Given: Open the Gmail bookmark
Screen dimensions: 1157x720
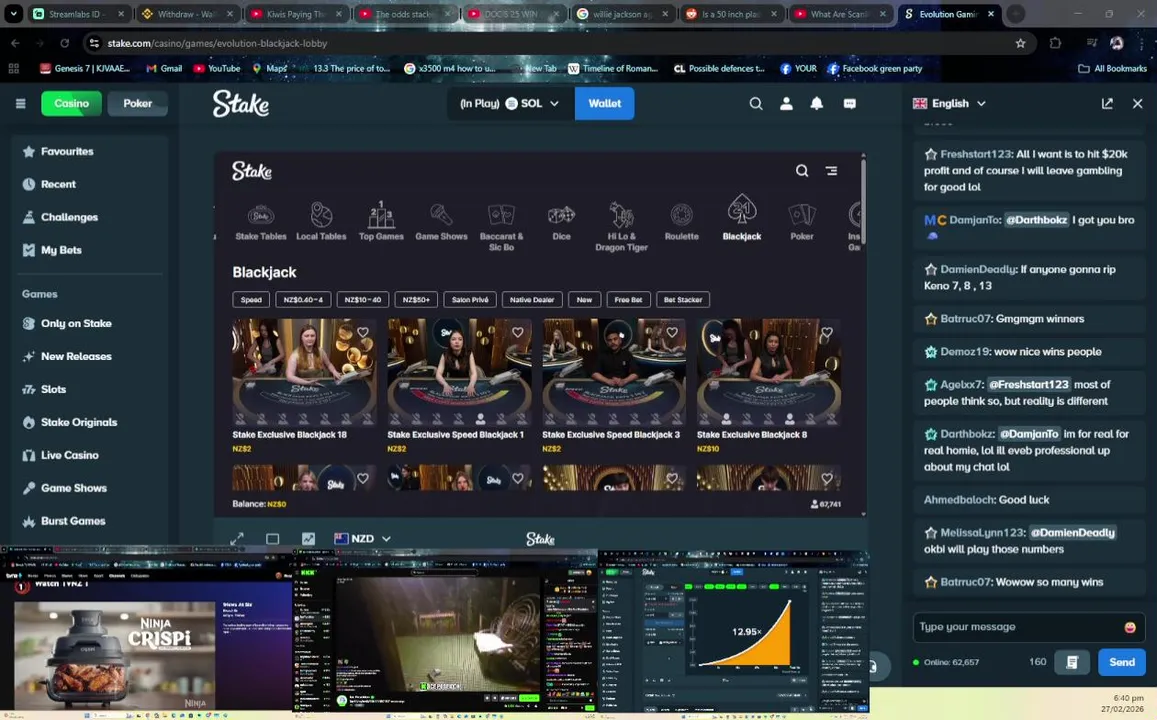Looking at the screenshot, I should click(164, 69).
